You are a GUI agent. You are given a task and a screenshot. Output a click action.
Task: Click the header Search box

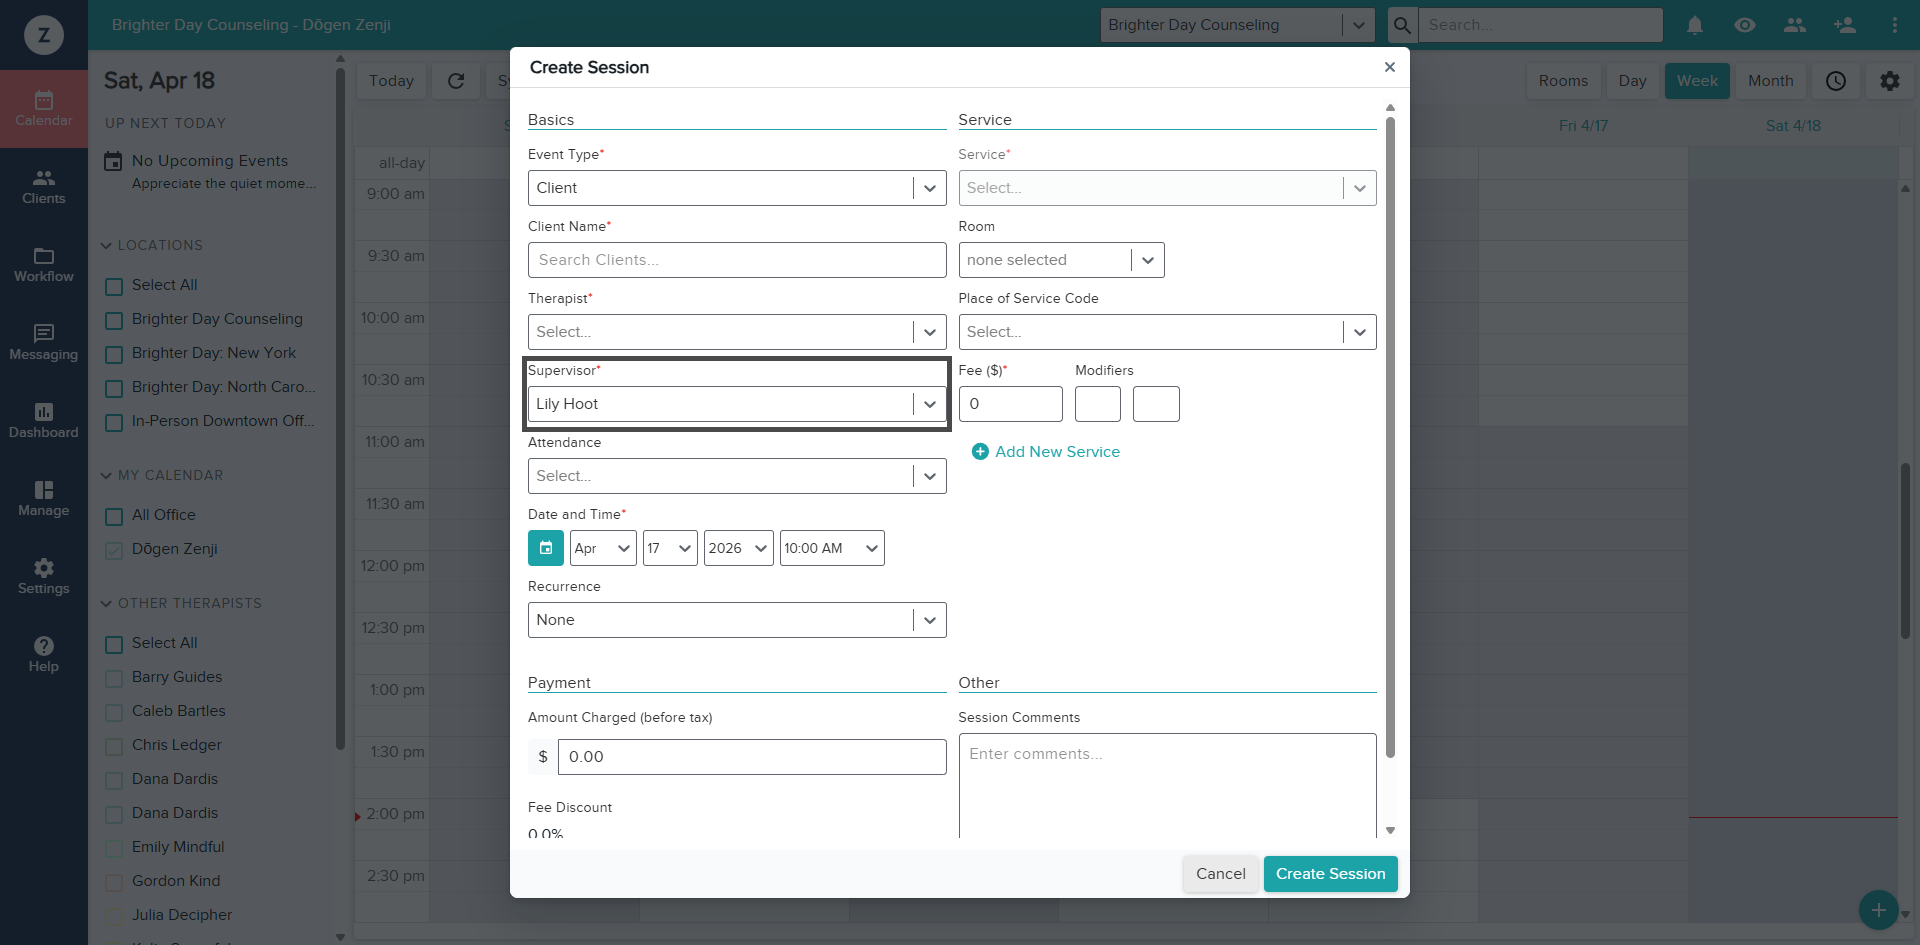pyautogui.click(x=1541, y=25)
